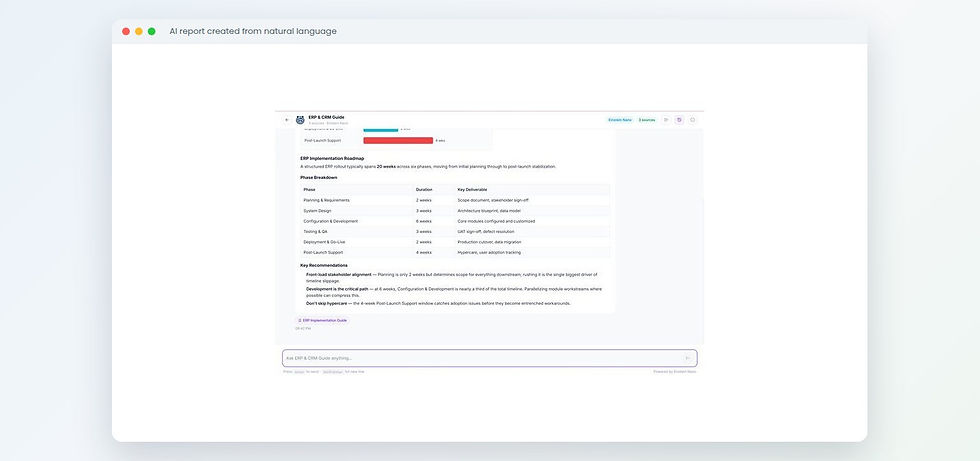
Task: Open the ERP Implementation Guide source chip
Action: (322, 320)
